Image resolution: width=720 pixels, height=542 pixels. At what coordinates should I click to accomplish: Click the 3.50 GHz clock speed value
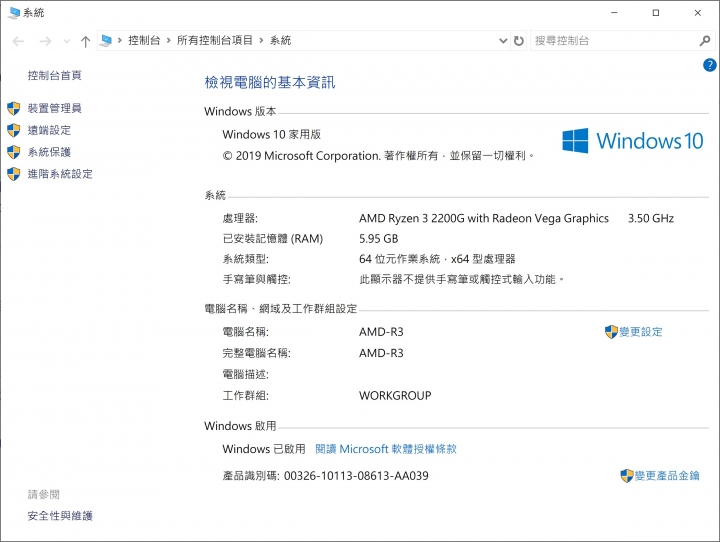(x=651, y=218)
